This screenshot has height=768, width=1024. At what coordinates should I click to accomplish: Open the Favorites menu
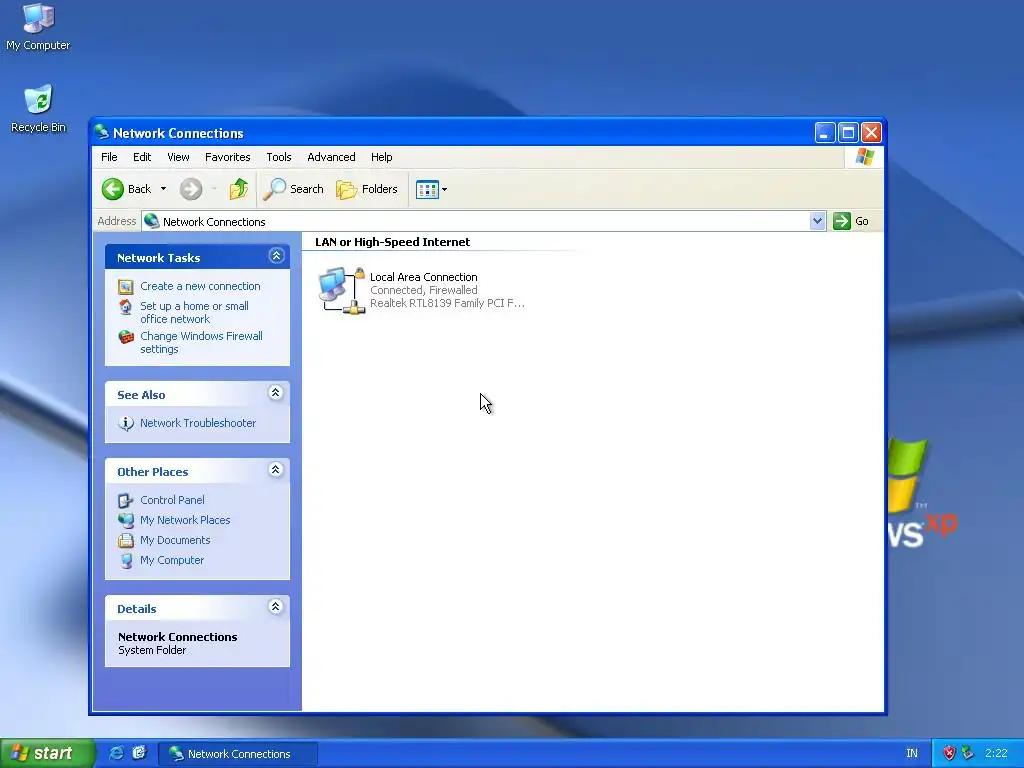pos(227,157)
